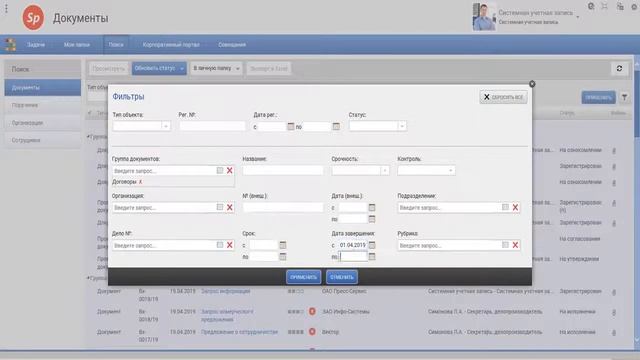Expand the Системная учетная запись user menu
The height and width of the screenshot is (360, 640).
[x=578, y=17]
